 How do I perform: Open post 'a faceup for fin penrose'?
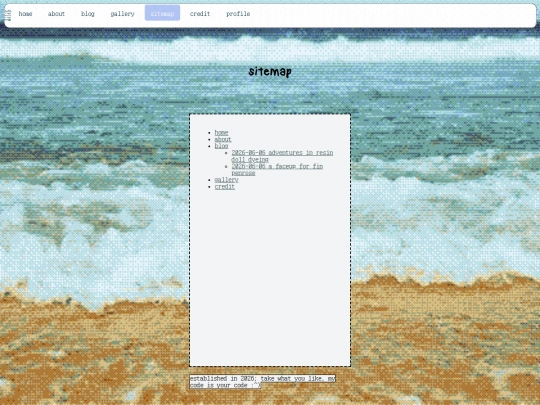click(x=277, y=169)
